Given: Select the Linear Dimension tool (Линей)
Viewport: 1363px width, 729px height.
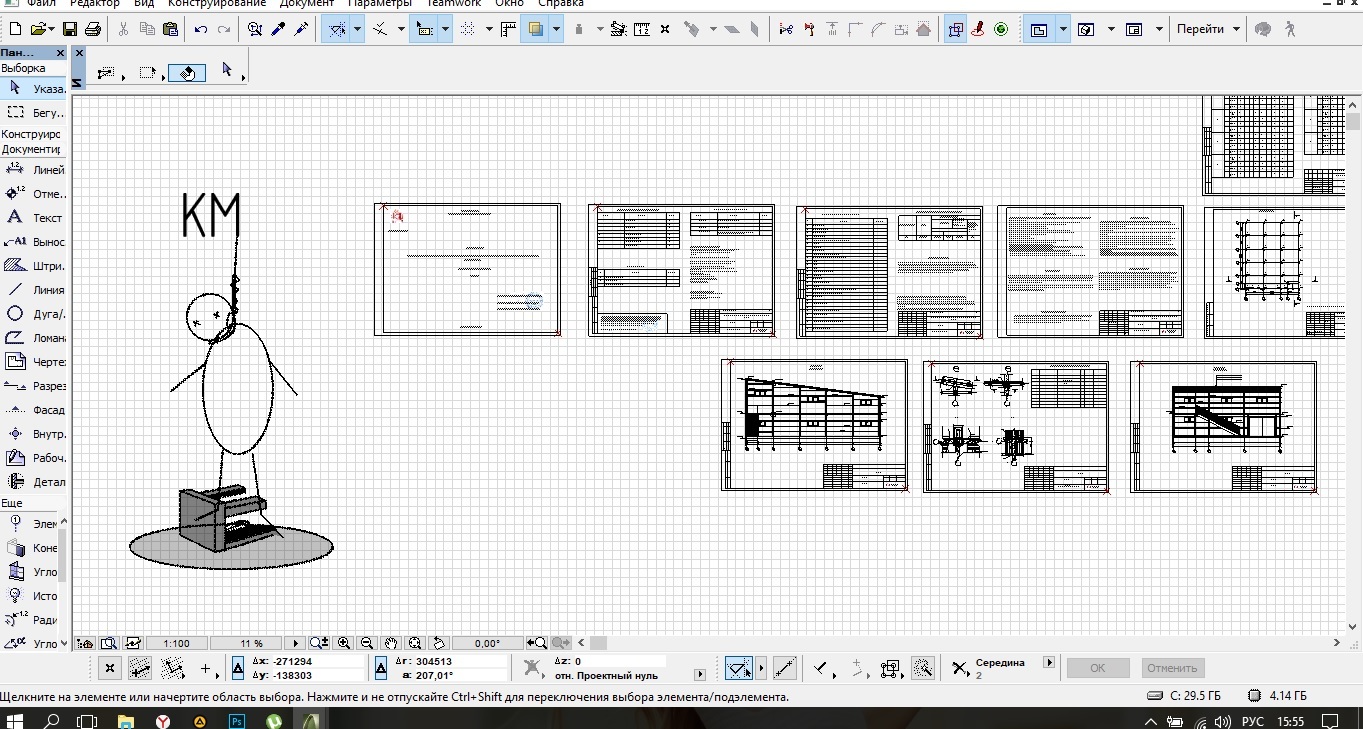Looking at the screenshot, I should tap(33, 170).
